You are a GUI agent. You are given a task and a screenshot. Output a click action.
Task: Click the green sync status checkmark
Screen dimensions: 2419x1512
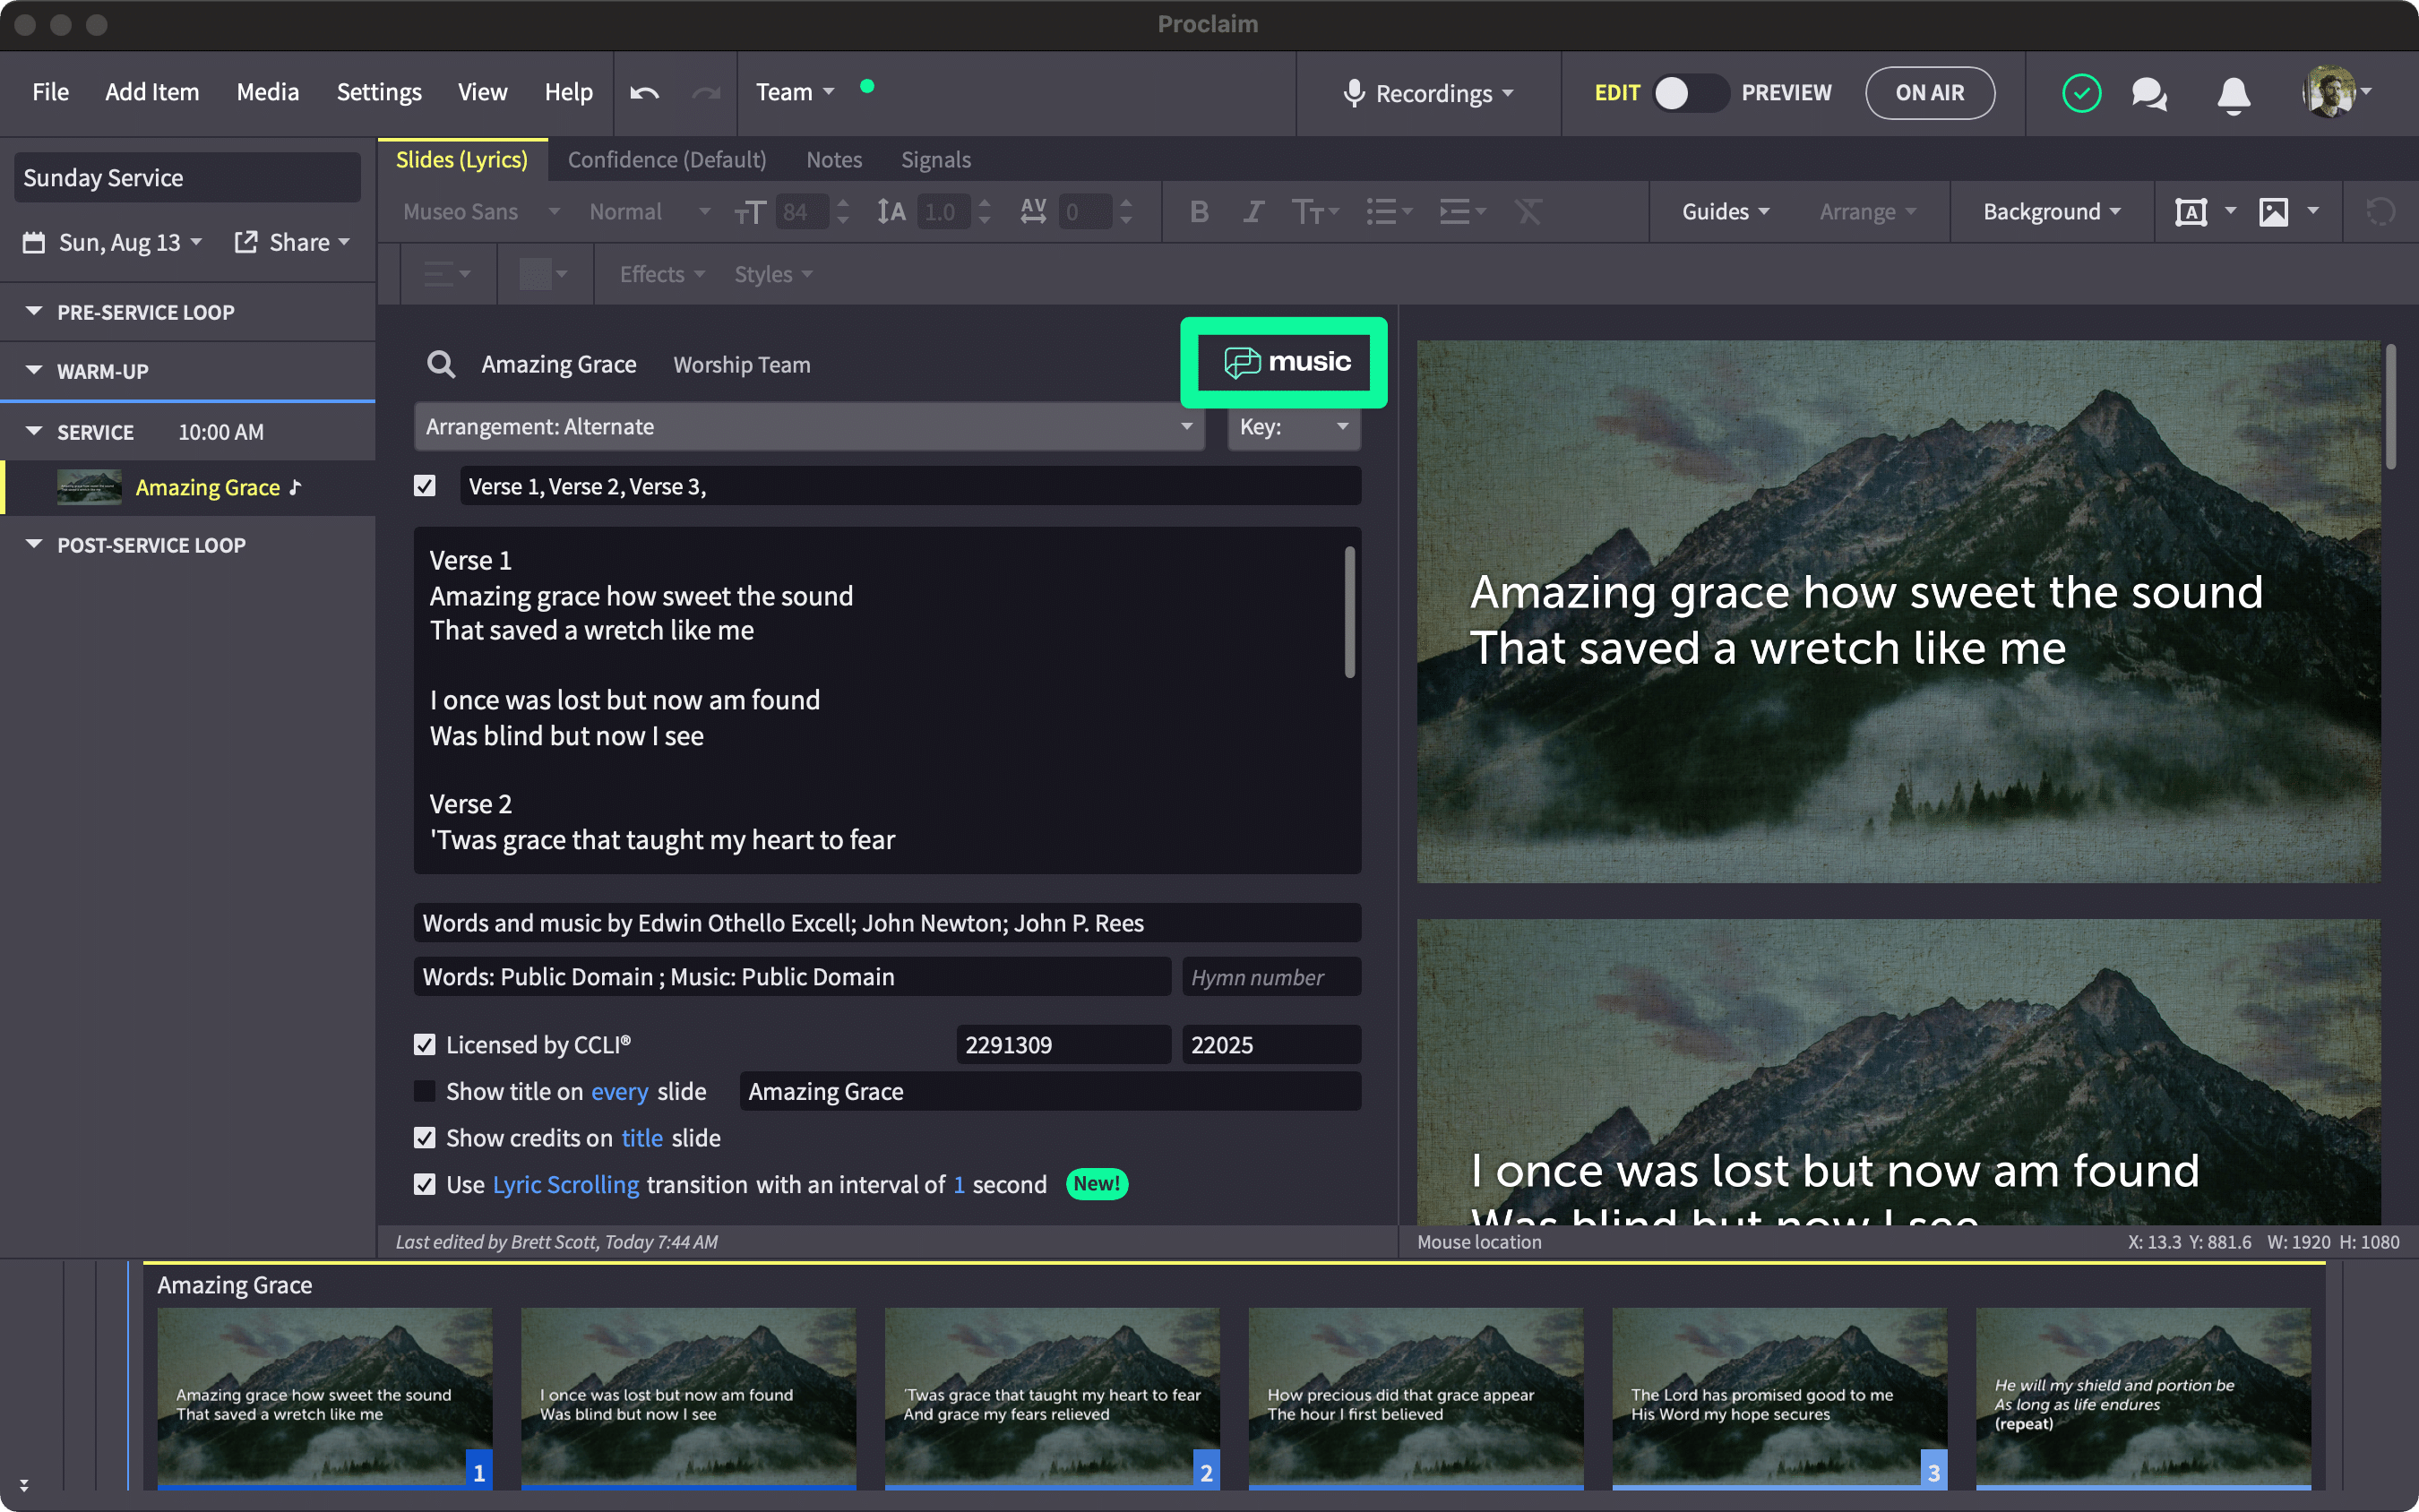pyautogui.click(x=2081, y=94)
